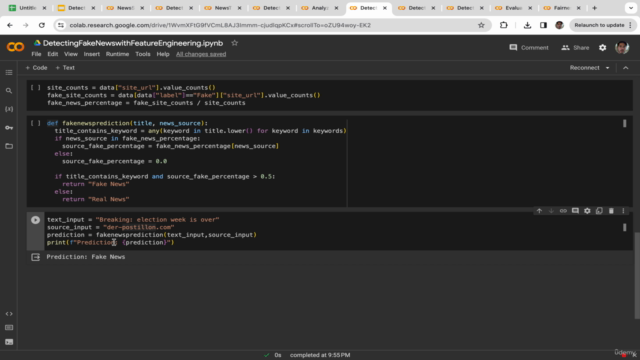This screenshot has height=360, width=640.
Task: Open a new browser tab
Action: (595, 8)
